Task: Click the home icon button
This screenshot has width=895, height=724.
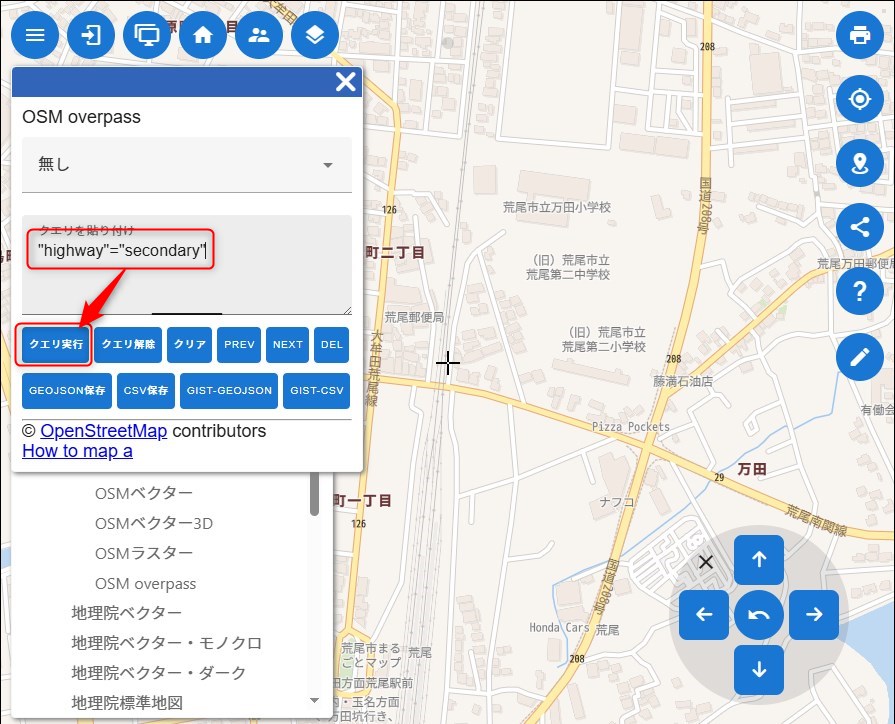Action: click(203, 35)
